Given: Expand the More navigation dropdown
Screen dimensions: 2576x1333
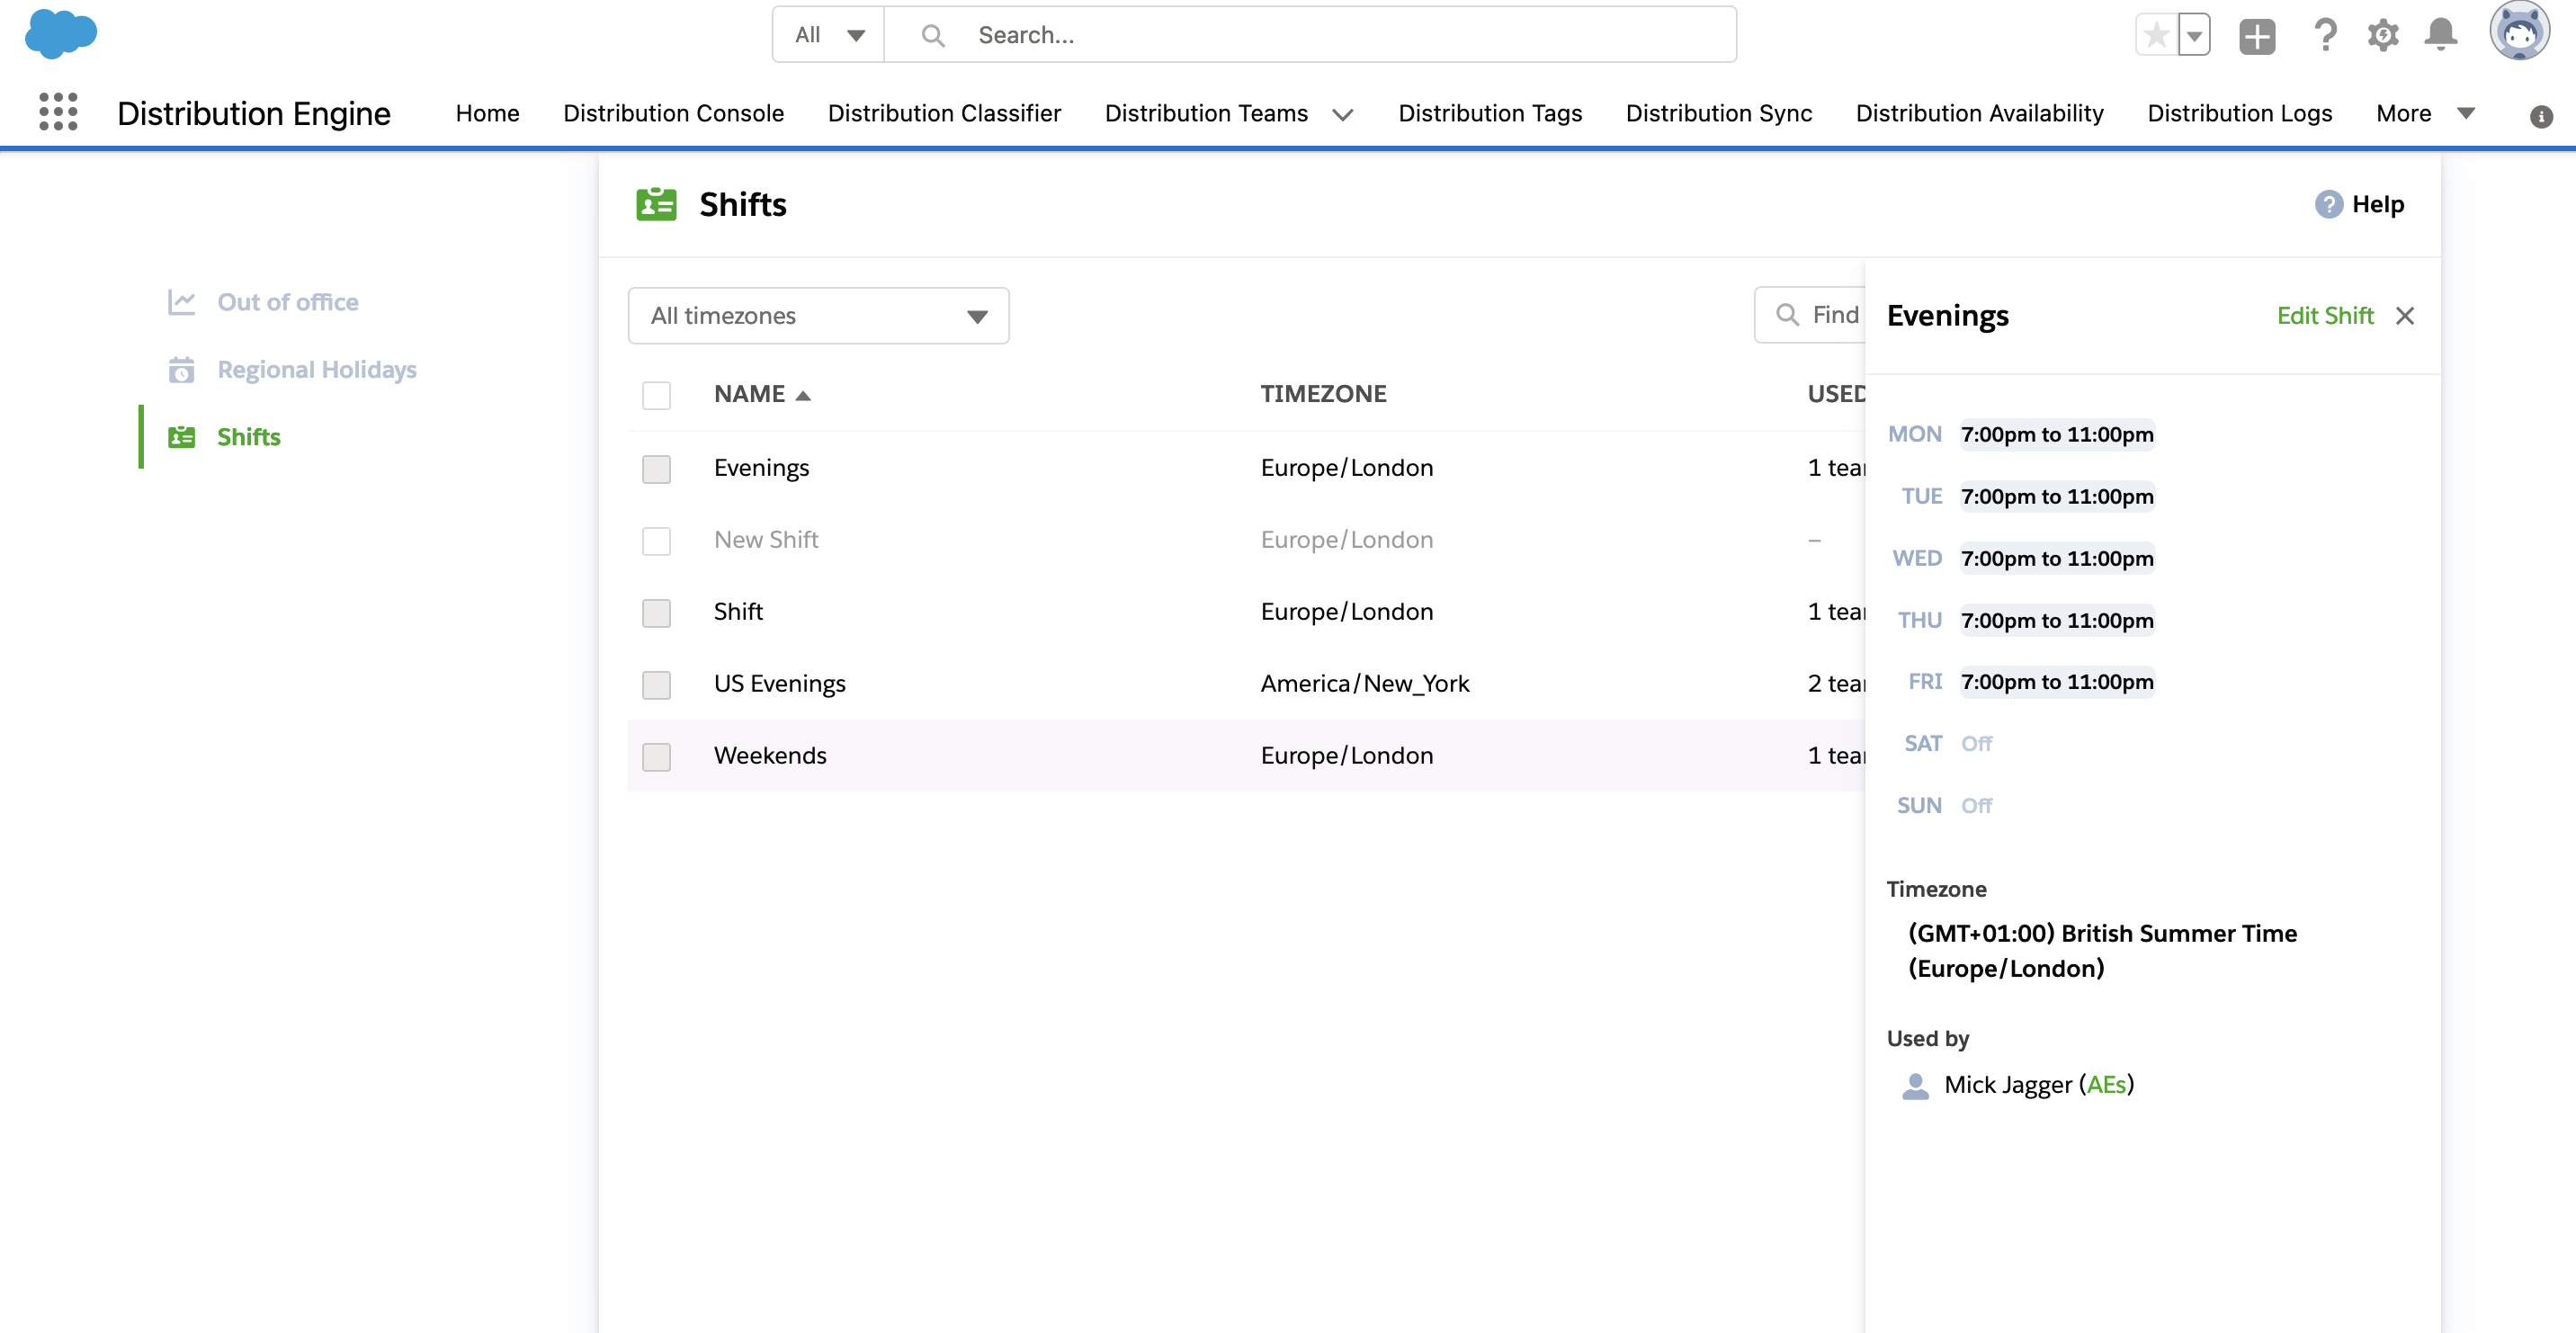Looking at the screenshot, I should pos(2424,113).
